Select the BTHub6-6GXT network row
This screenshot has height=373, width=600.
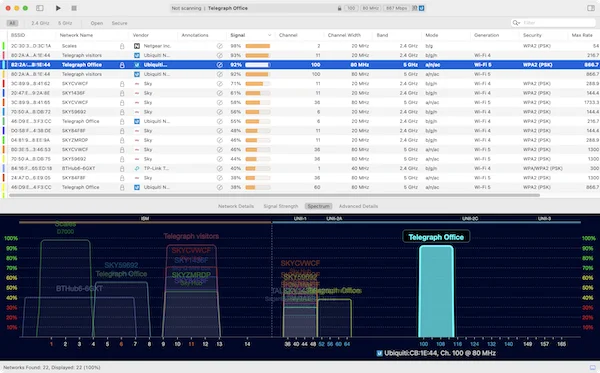pyautogui.click(x=300, y=168)
